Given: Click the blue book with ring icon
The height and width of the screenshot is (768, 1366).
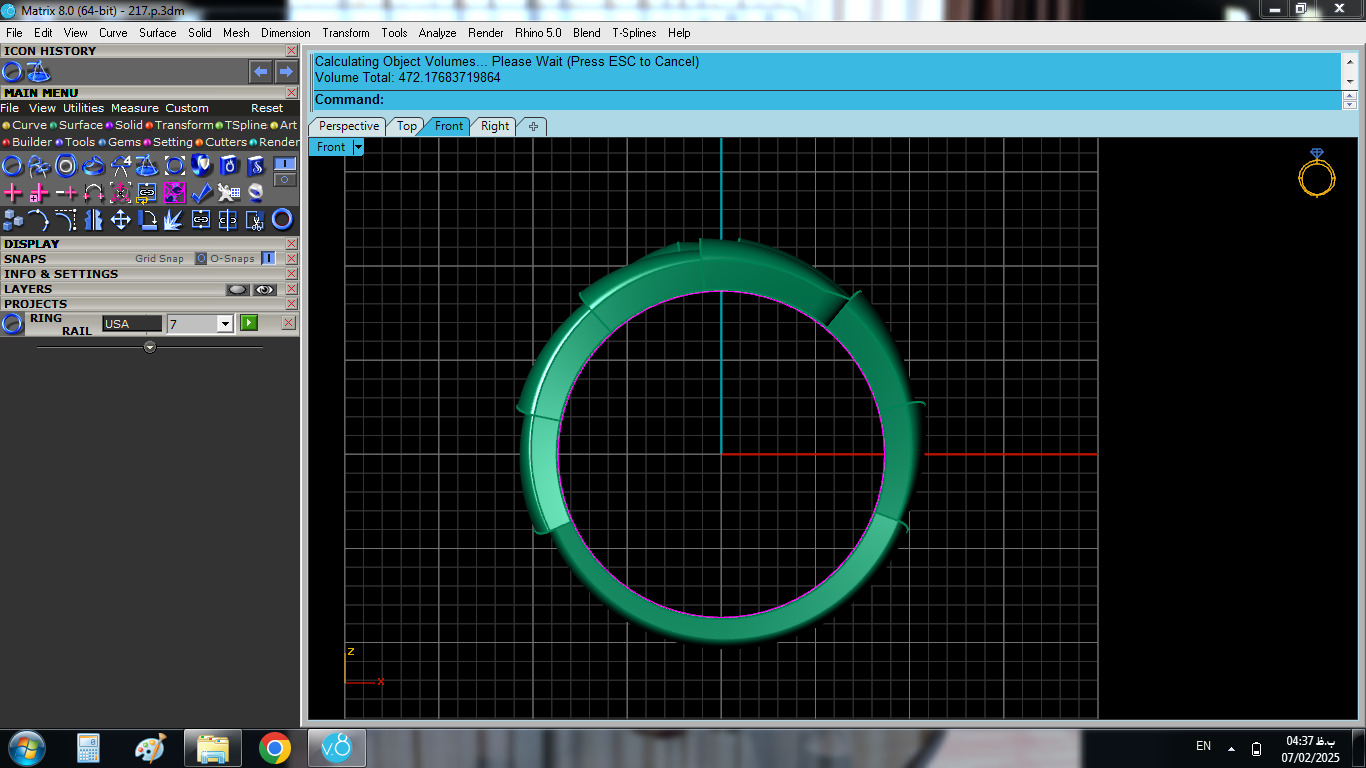Looking at the screenshot, I should (228, 166).
